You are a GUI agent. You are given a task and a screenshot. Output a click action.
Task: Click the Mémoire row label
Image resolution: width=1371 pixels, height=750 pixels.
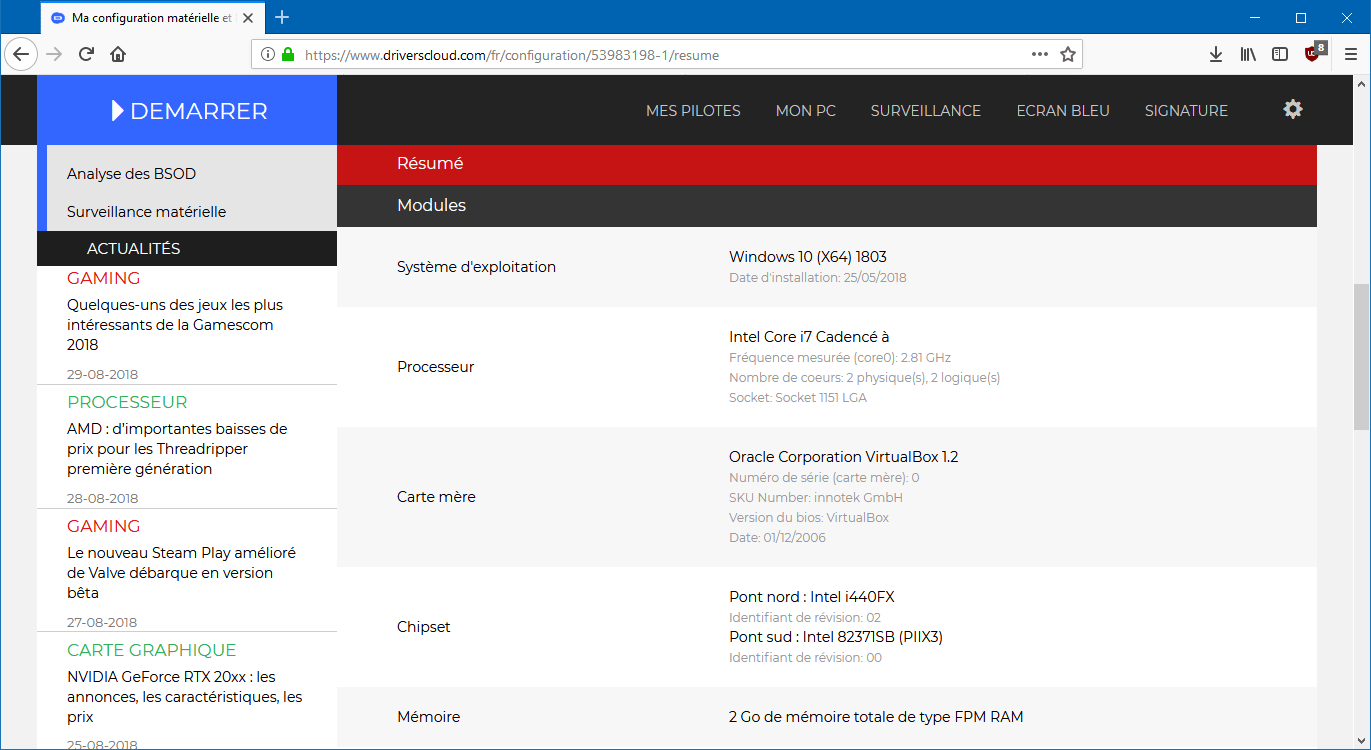(428, 717)
